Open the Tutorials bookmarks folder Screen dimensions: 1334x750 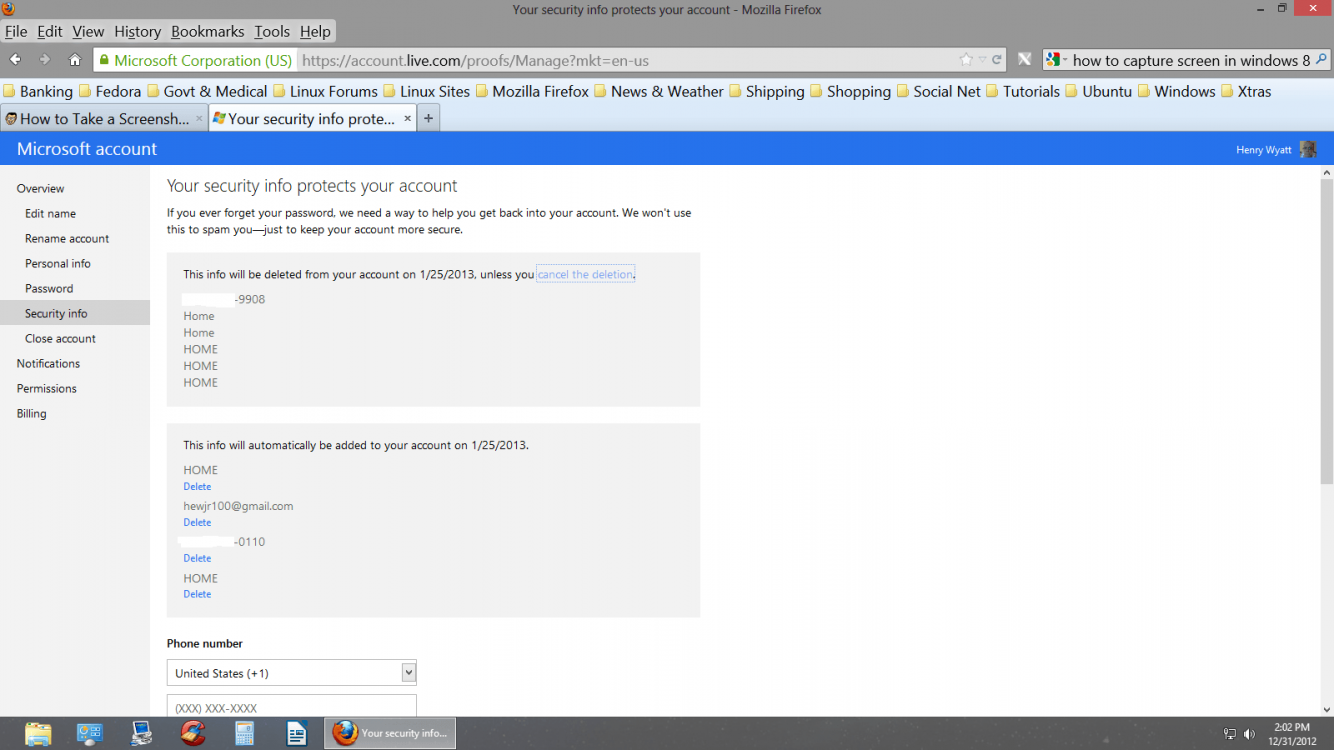click(x=1023, y=91)
